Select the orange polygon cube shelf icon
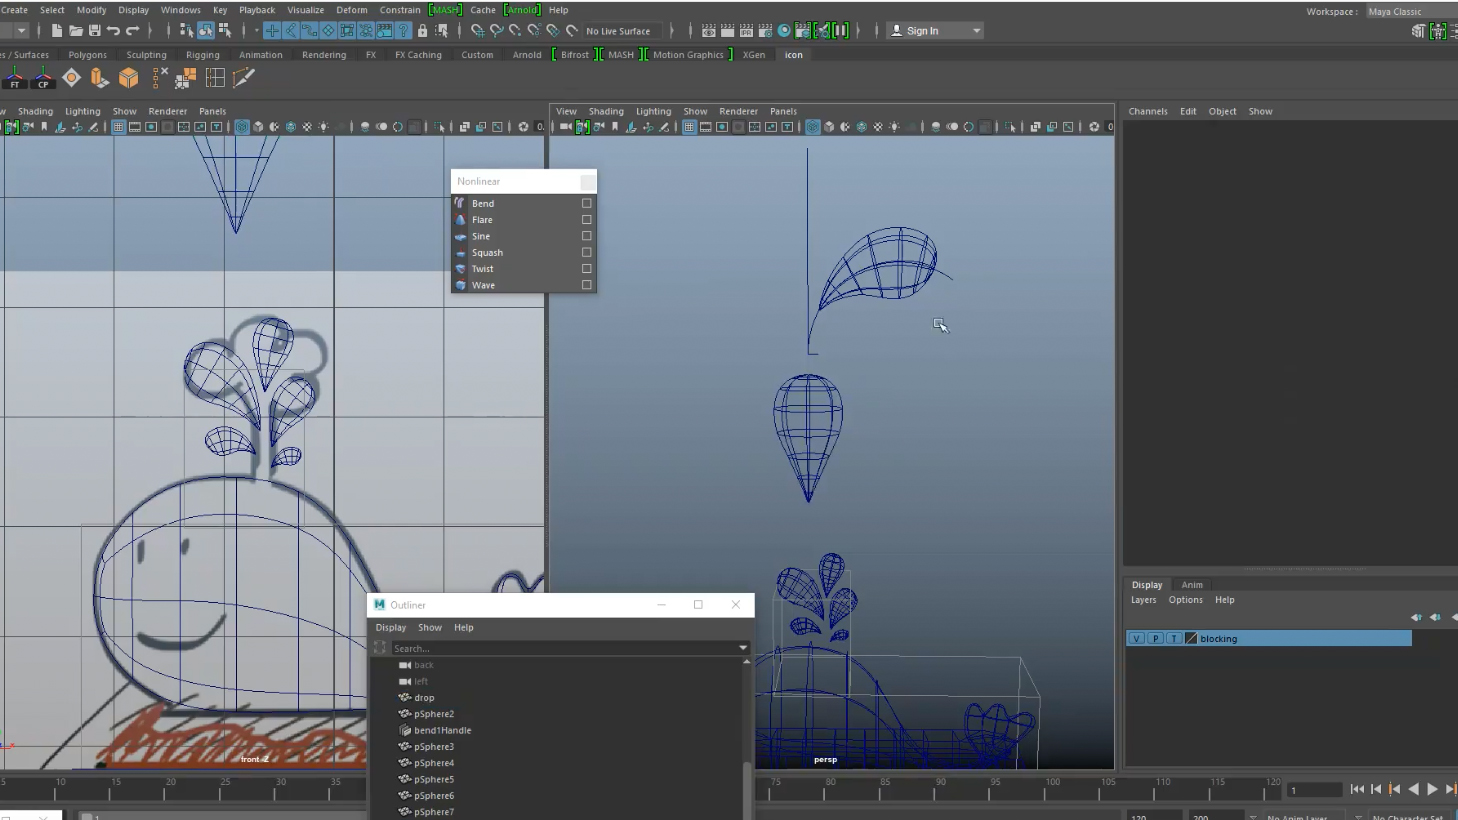Image resolution: width=1458 pixels, height=820 pixels. 128,78
